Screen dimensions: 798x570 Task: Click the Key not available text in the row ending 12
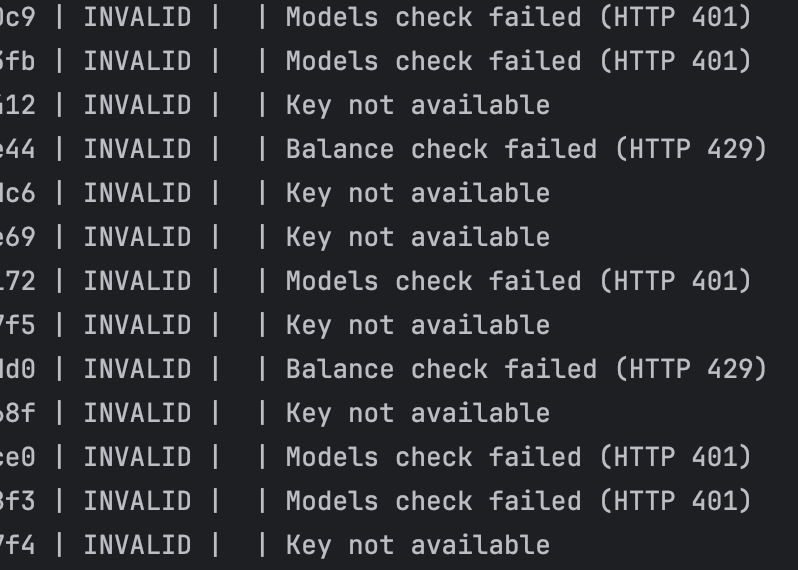pos(418,105)
